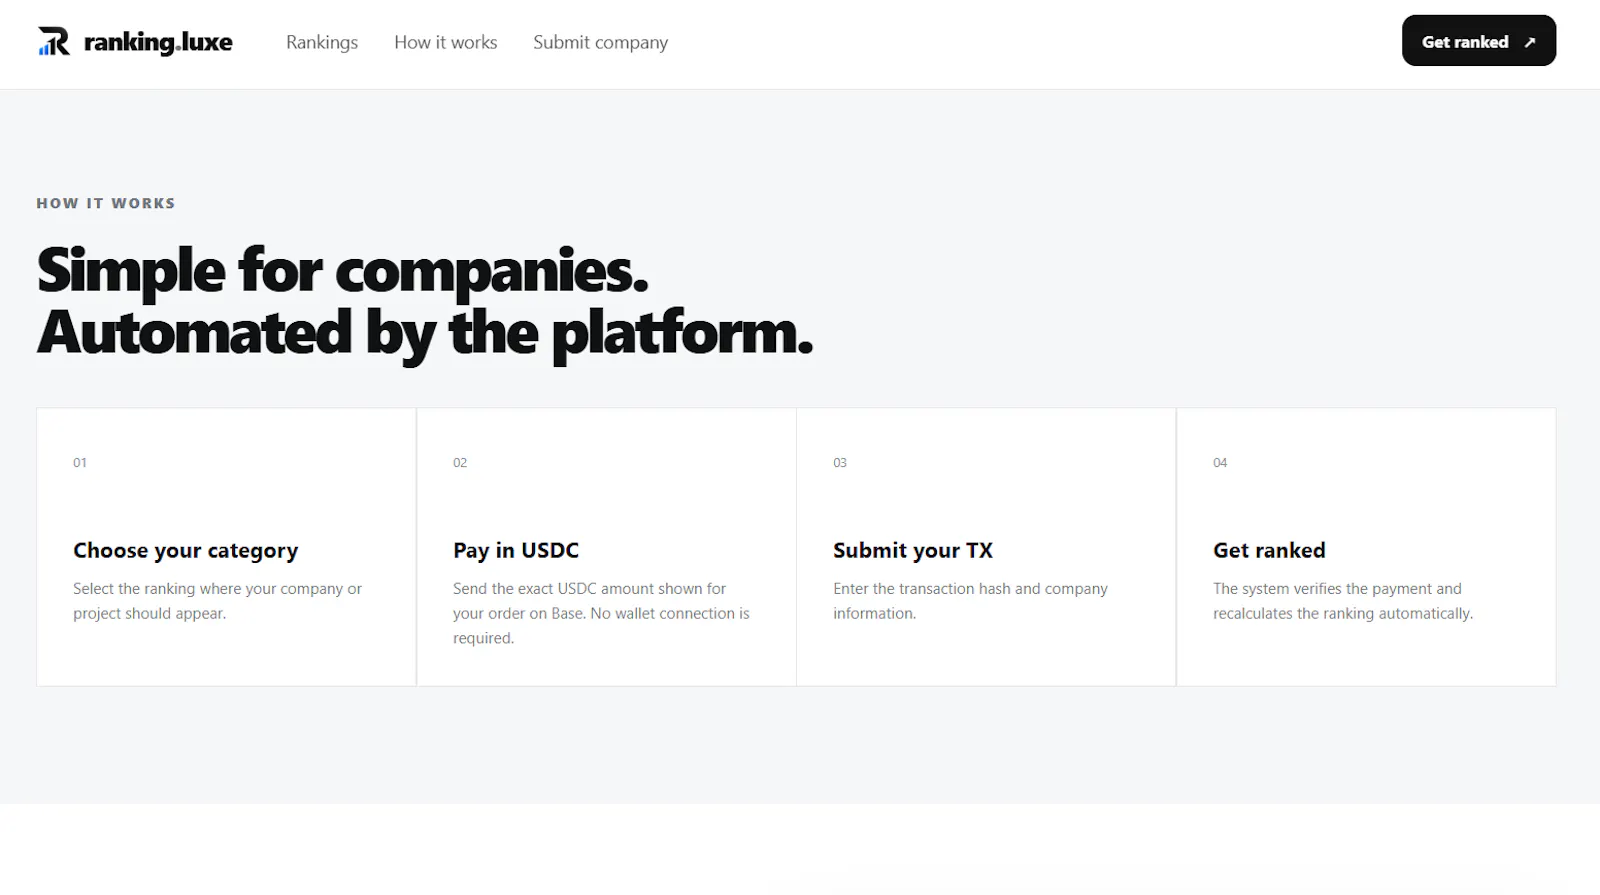This screenshot has height=895, width=1600.
Task: Click the arrow icon on Get ranked button
Action: (x=1529, y=42)
